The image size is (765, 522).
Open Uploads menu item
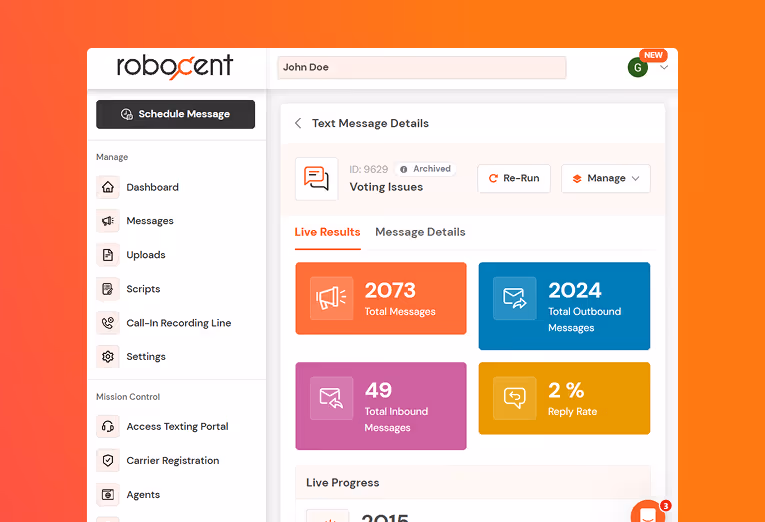click(x=146, y=255)
